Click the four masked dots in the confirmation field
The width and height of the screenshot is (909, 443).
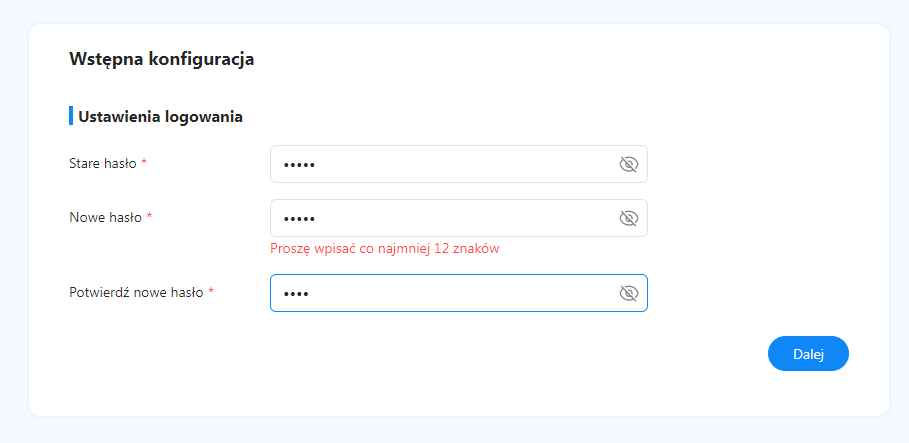tap(296, 294)
